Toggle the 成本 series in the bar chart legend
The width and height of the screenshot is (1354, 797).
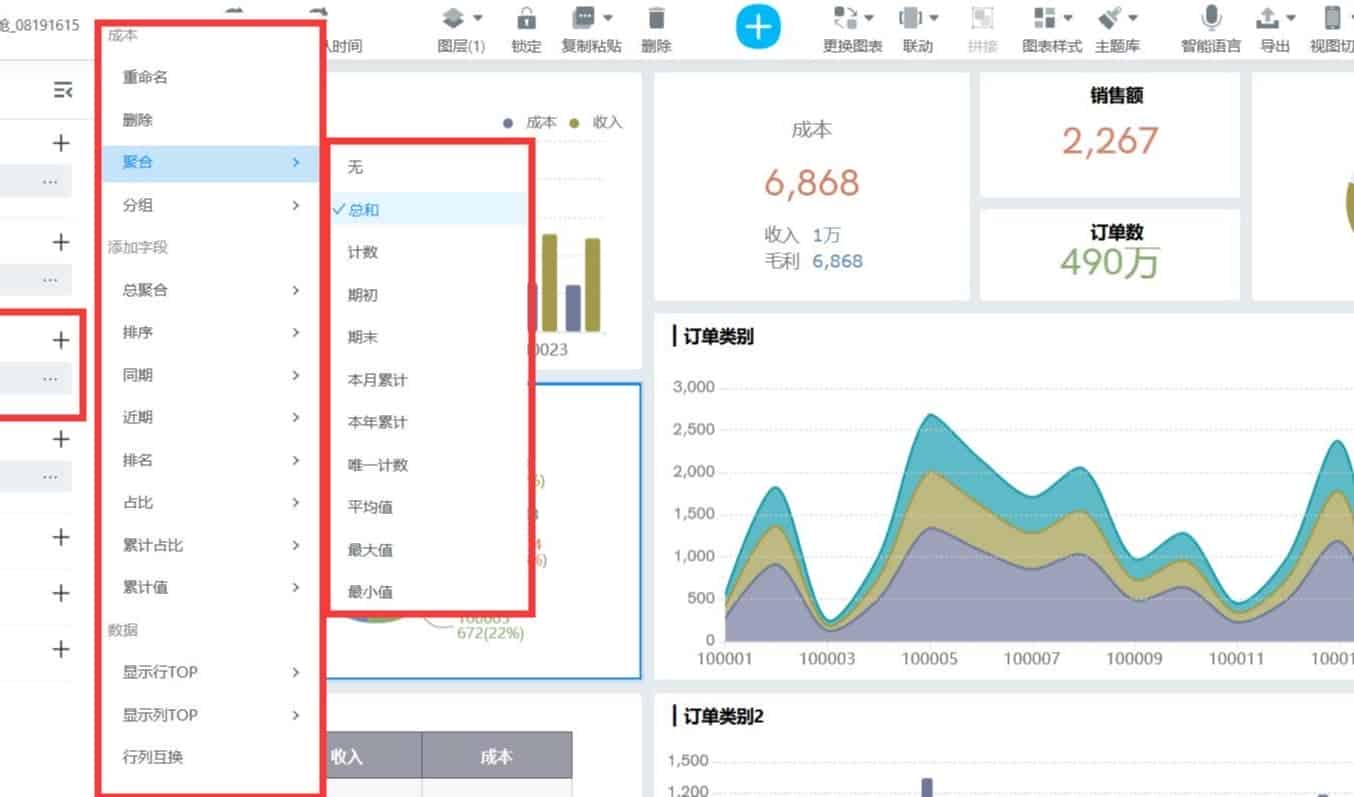529,122
